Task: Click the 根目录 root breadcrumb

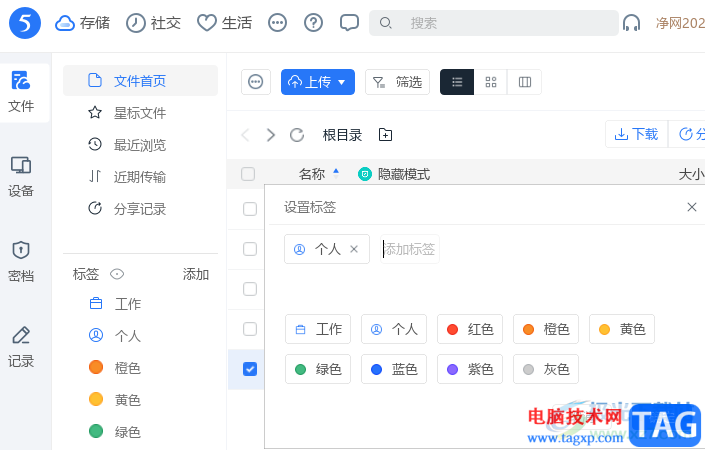Action: 342,135
